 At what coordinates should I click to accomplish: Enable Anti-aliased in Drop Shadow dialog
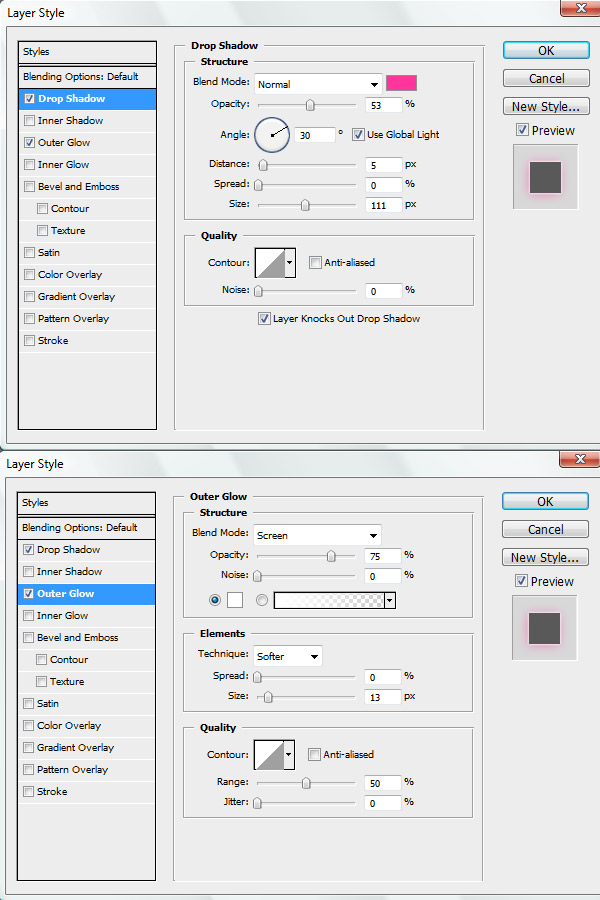pyautogui.click(x=315, y=262)
